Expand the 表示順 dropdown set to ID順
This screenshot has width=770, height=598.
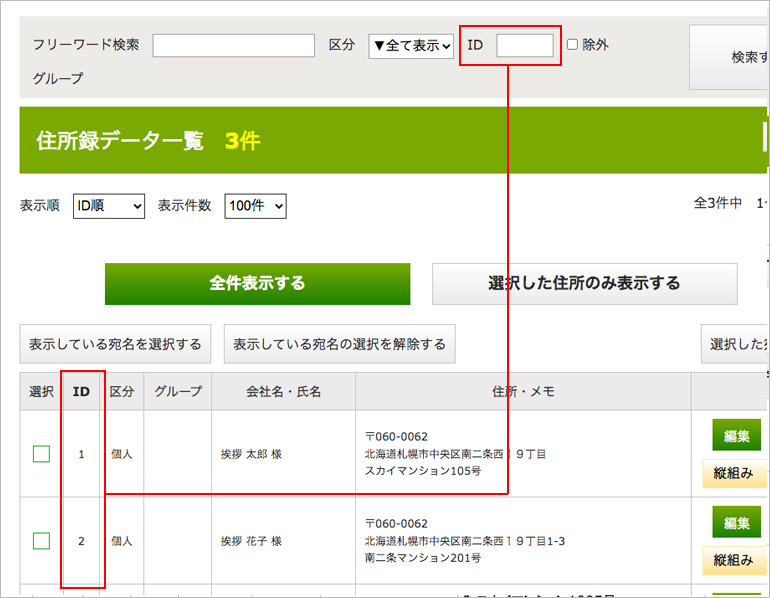click(108, 206)
